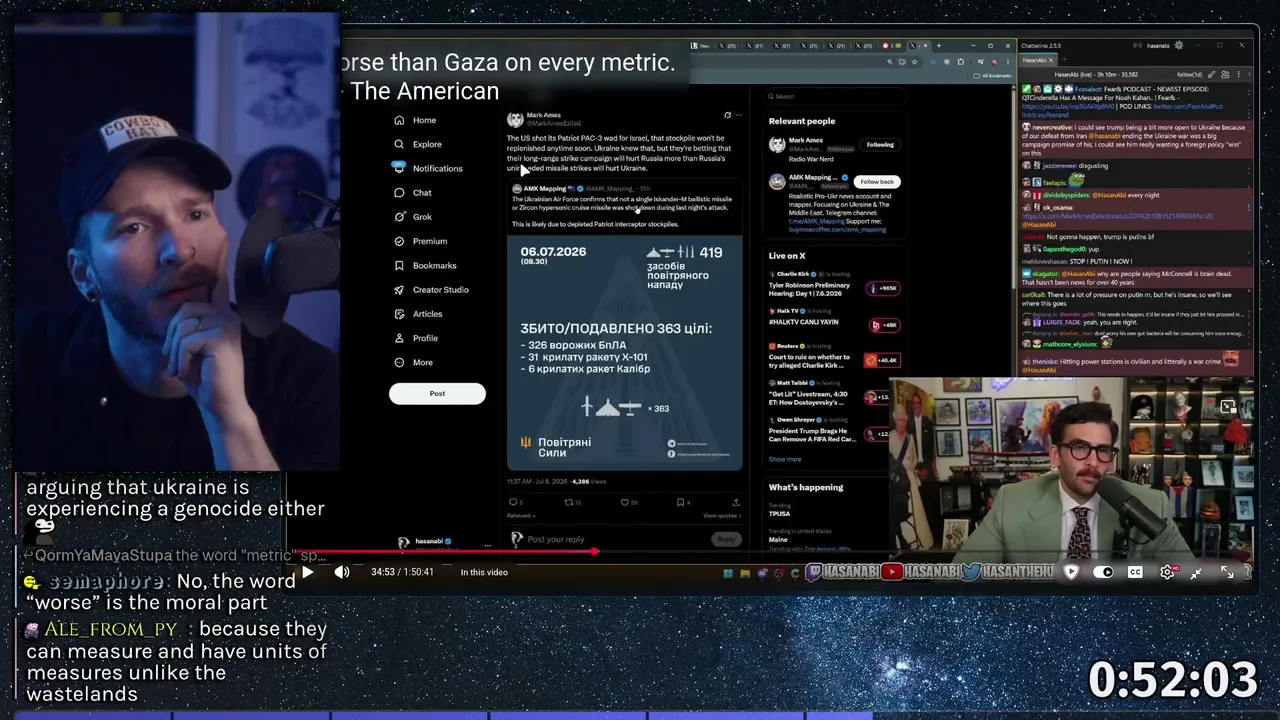Mute the video using the volume icon
Screen dimensions: 1280x720
342,572
